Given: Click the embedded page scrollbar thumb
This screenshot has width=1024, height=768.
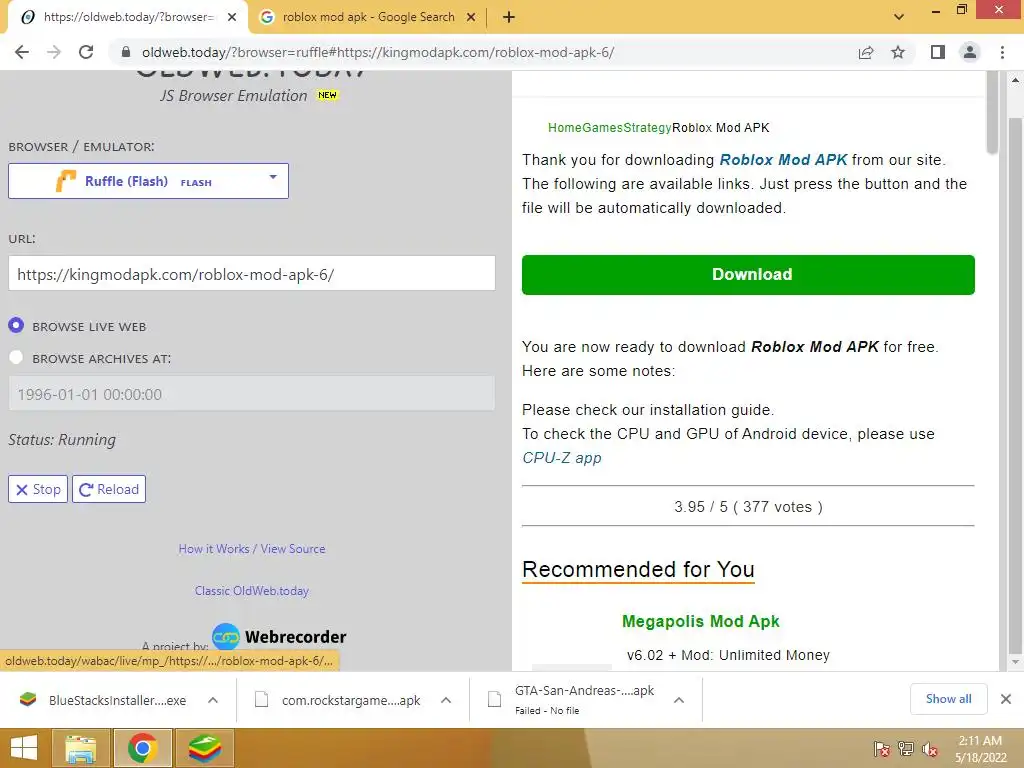Looking at the screenshot, I should click(993, 113).
